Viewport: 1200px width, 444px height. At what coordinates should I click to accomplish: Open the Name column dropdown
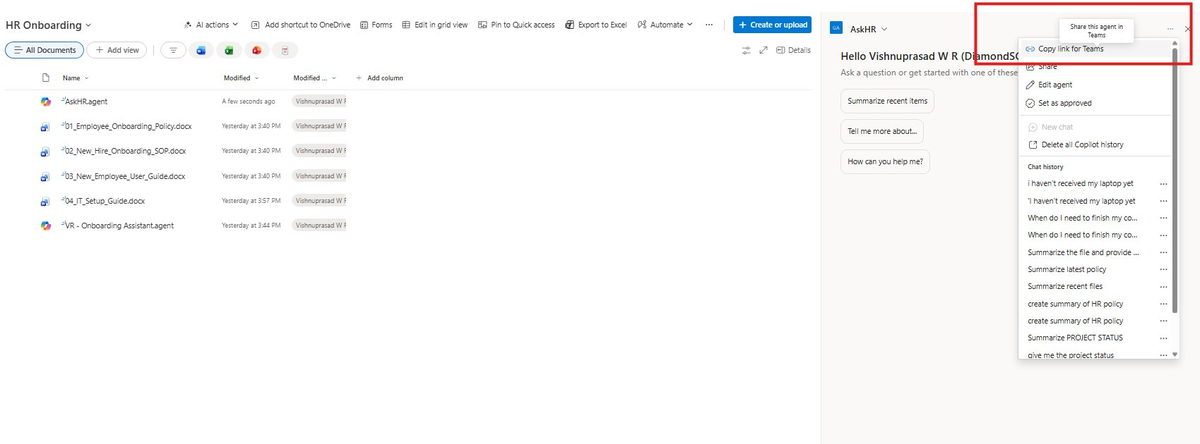[75, 78]
